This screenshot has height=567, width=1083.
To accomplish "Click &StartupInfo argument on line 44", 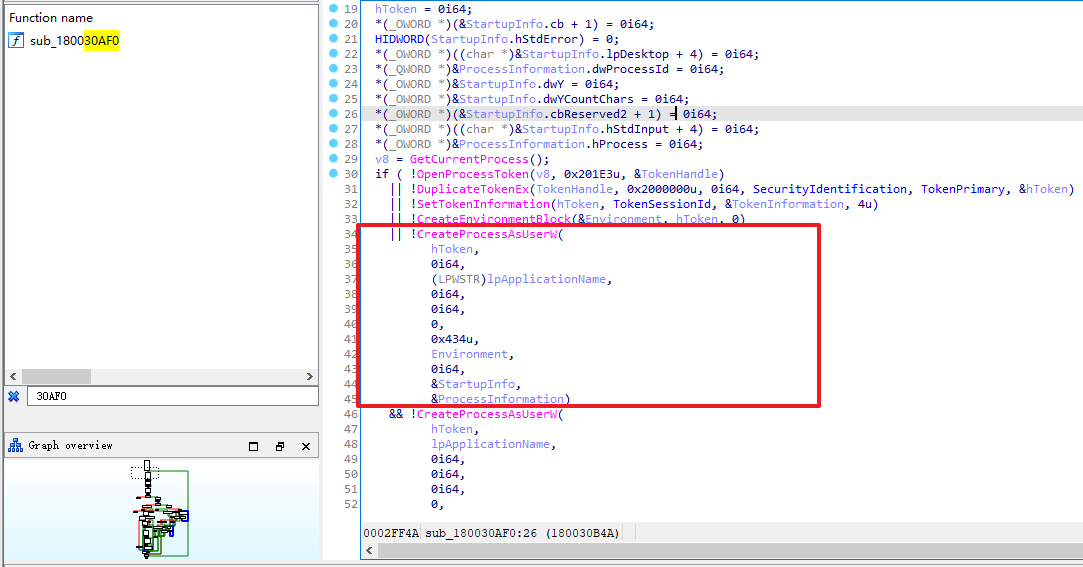I will coord(473,384).
